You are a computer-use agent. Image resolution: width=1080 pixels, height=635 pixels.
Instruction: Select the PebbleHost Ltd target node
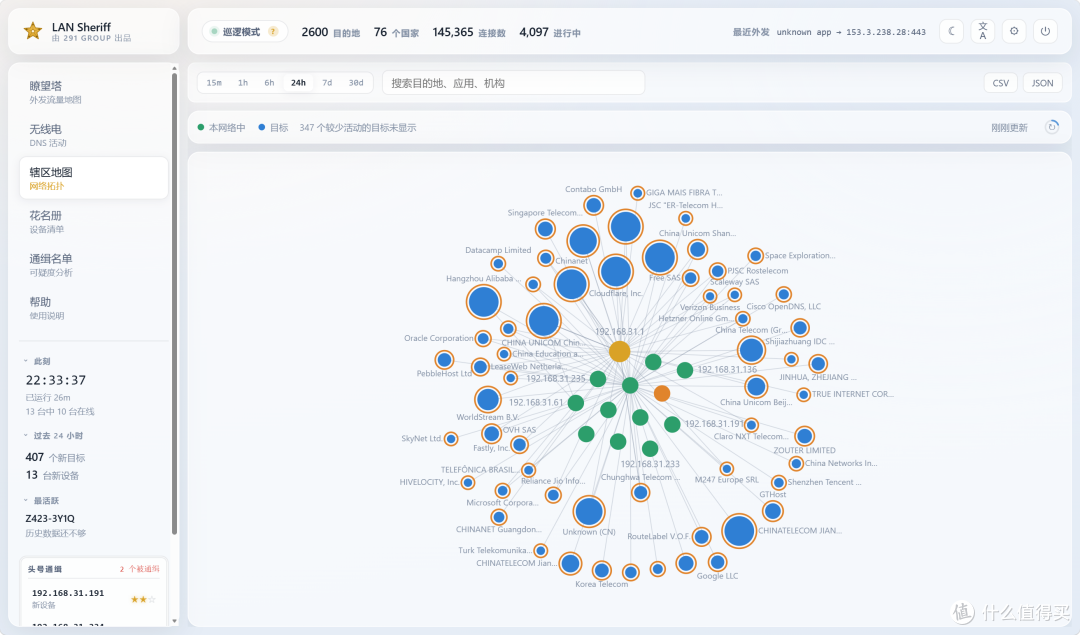click(444, 360)
